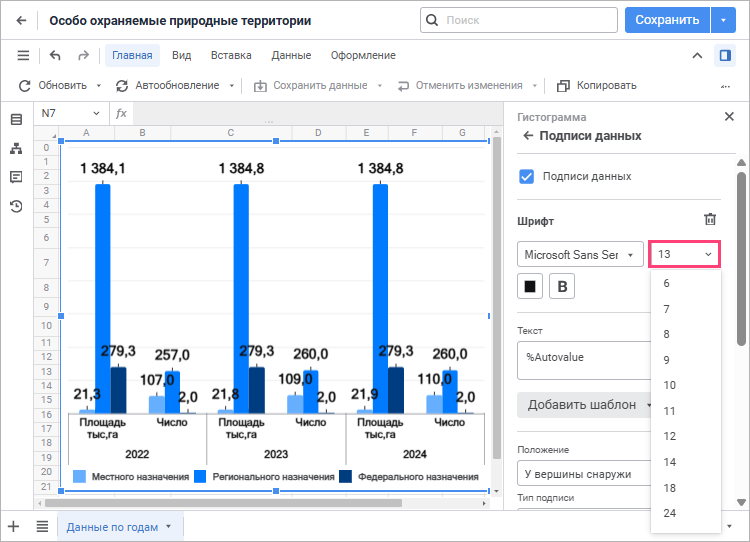
Task: Open the Сохранить данные dropdown arrow
Action: click(x=380, y=86)
